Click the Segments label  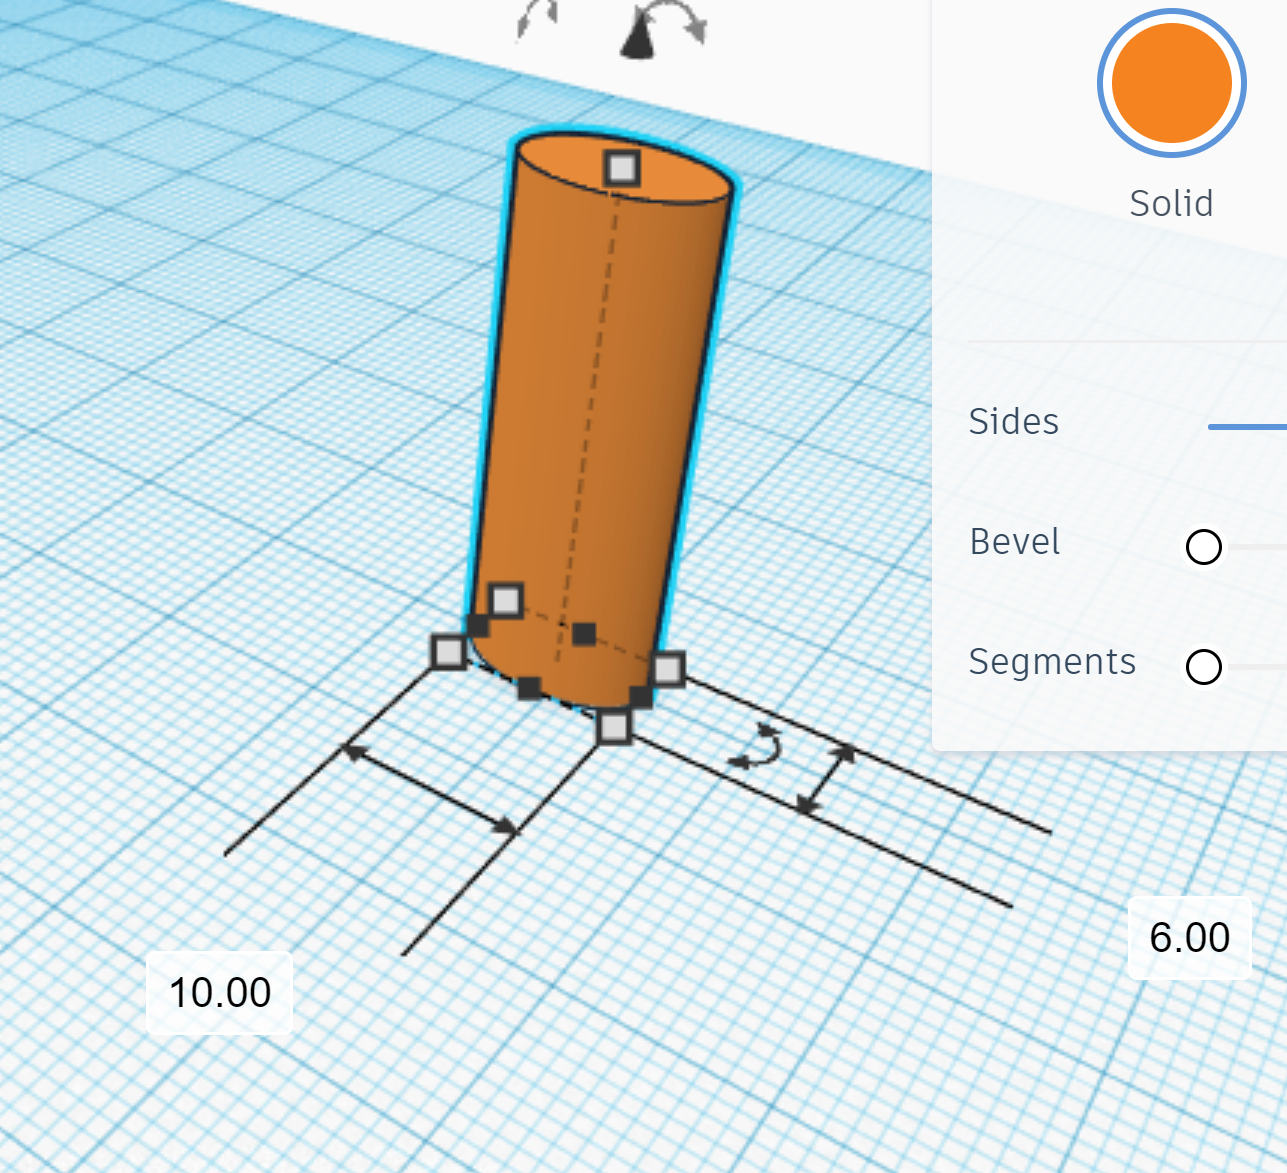coord(1052,662)
